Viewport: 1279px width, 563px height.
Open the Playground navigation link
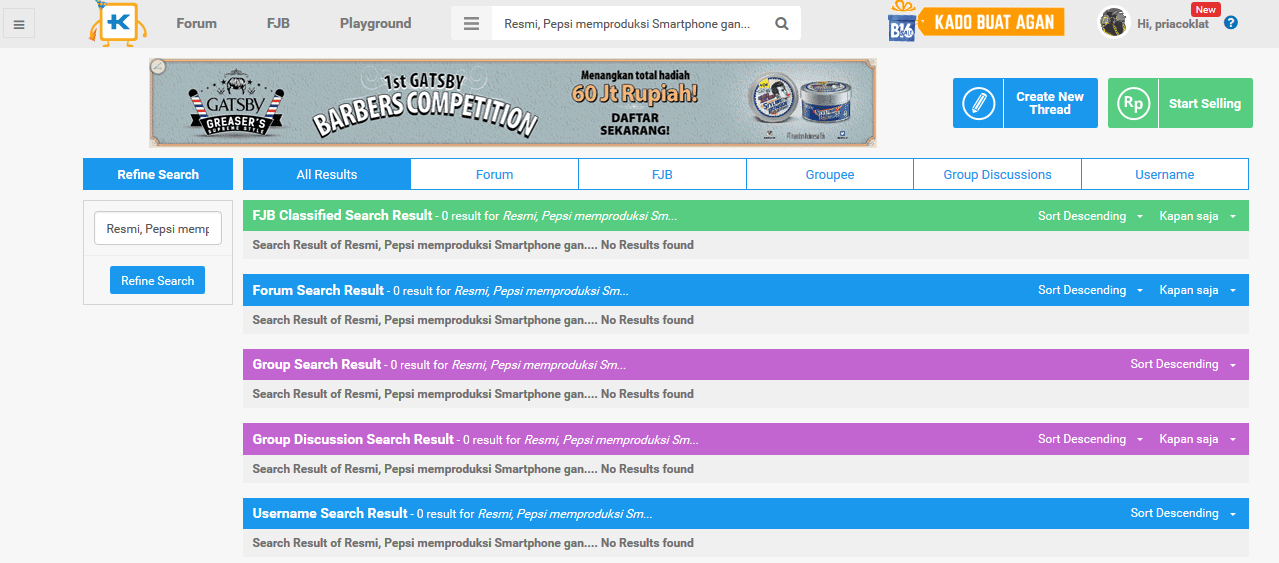(x=375, y=23)
